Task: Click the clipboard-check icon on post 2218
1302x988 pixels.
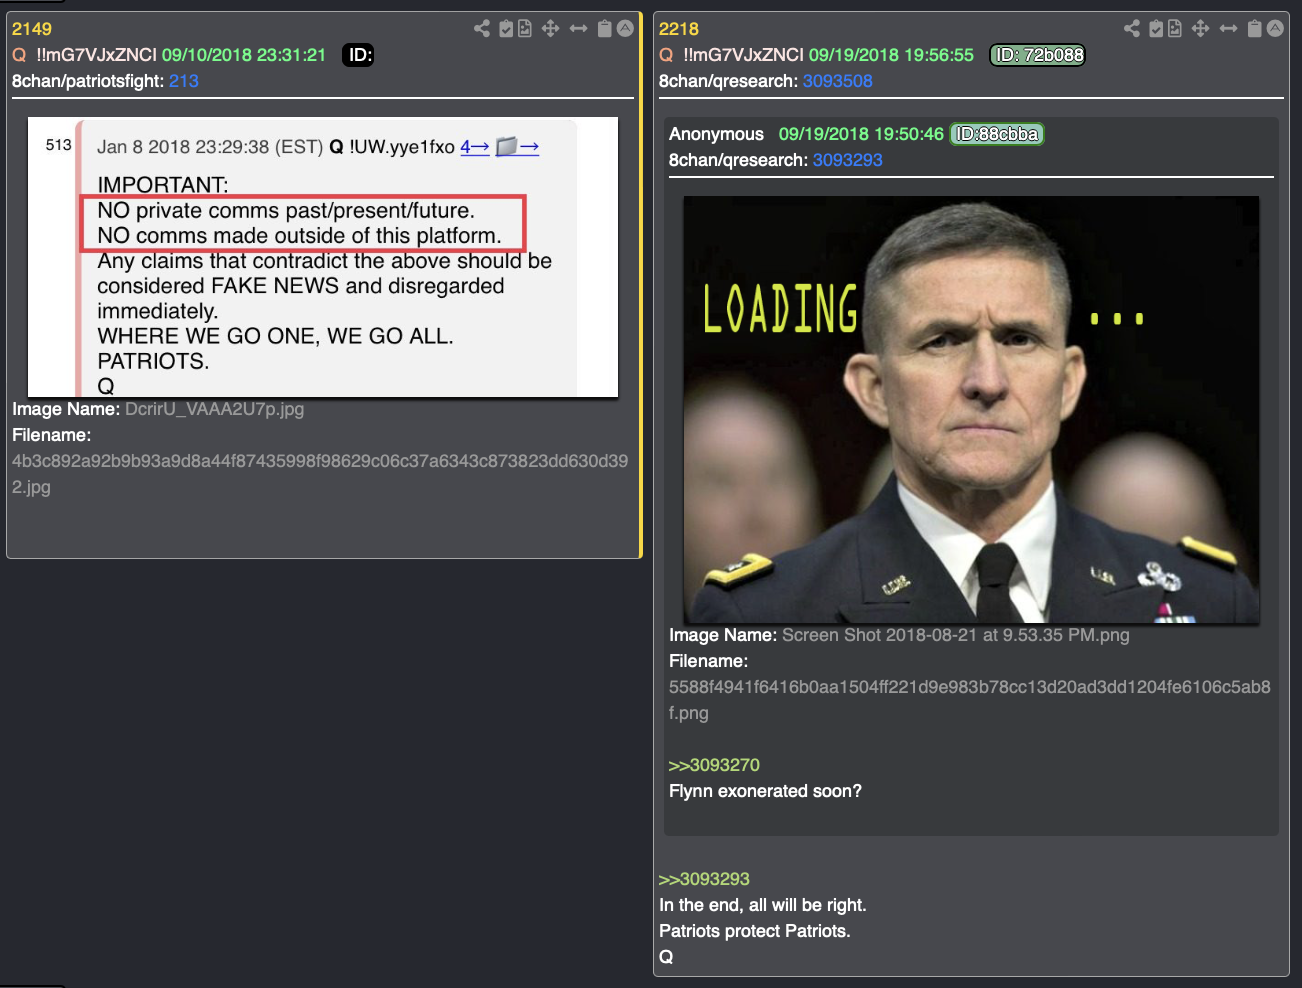Action: (x=1156, y=28)
